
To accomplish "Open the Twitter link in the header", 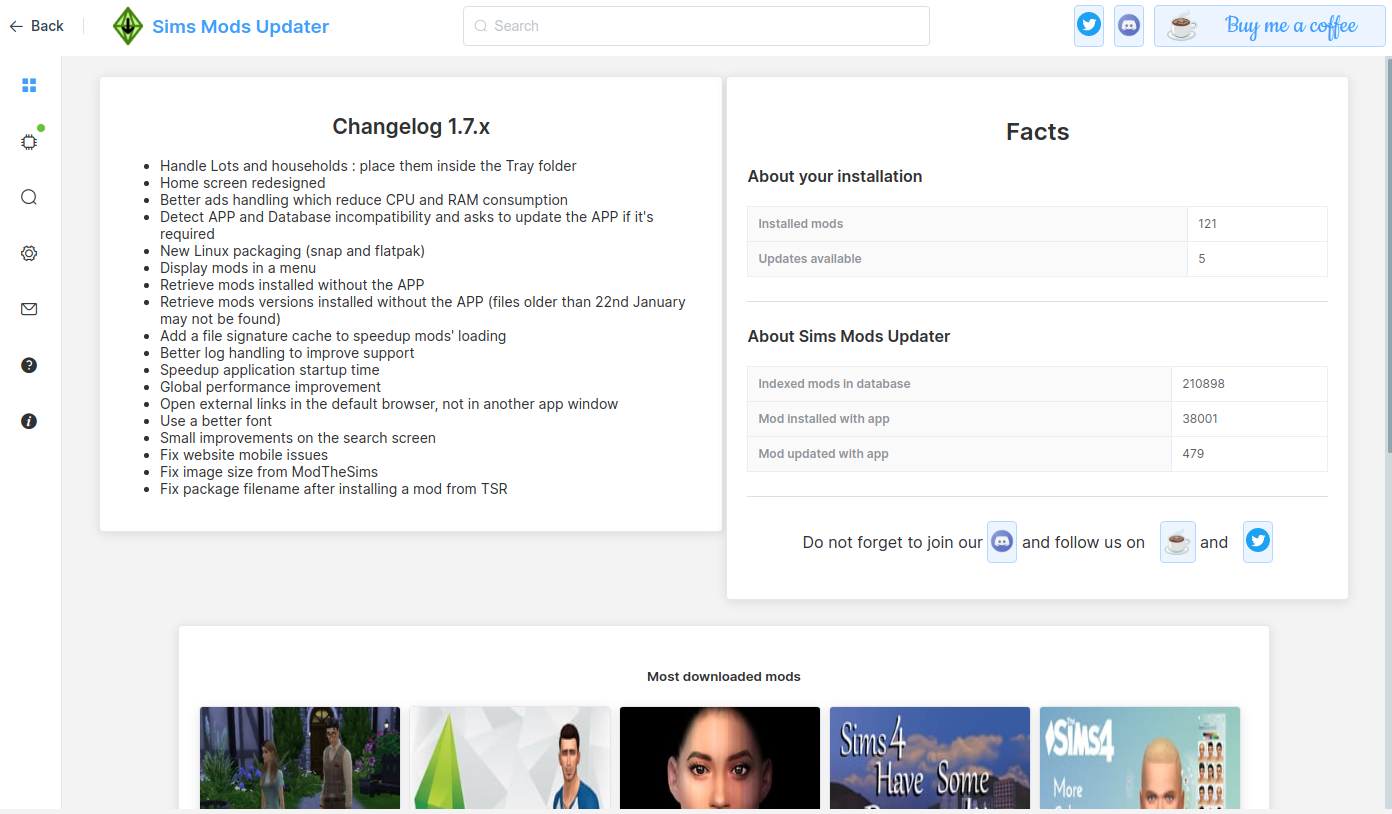I will point(1089,26).
